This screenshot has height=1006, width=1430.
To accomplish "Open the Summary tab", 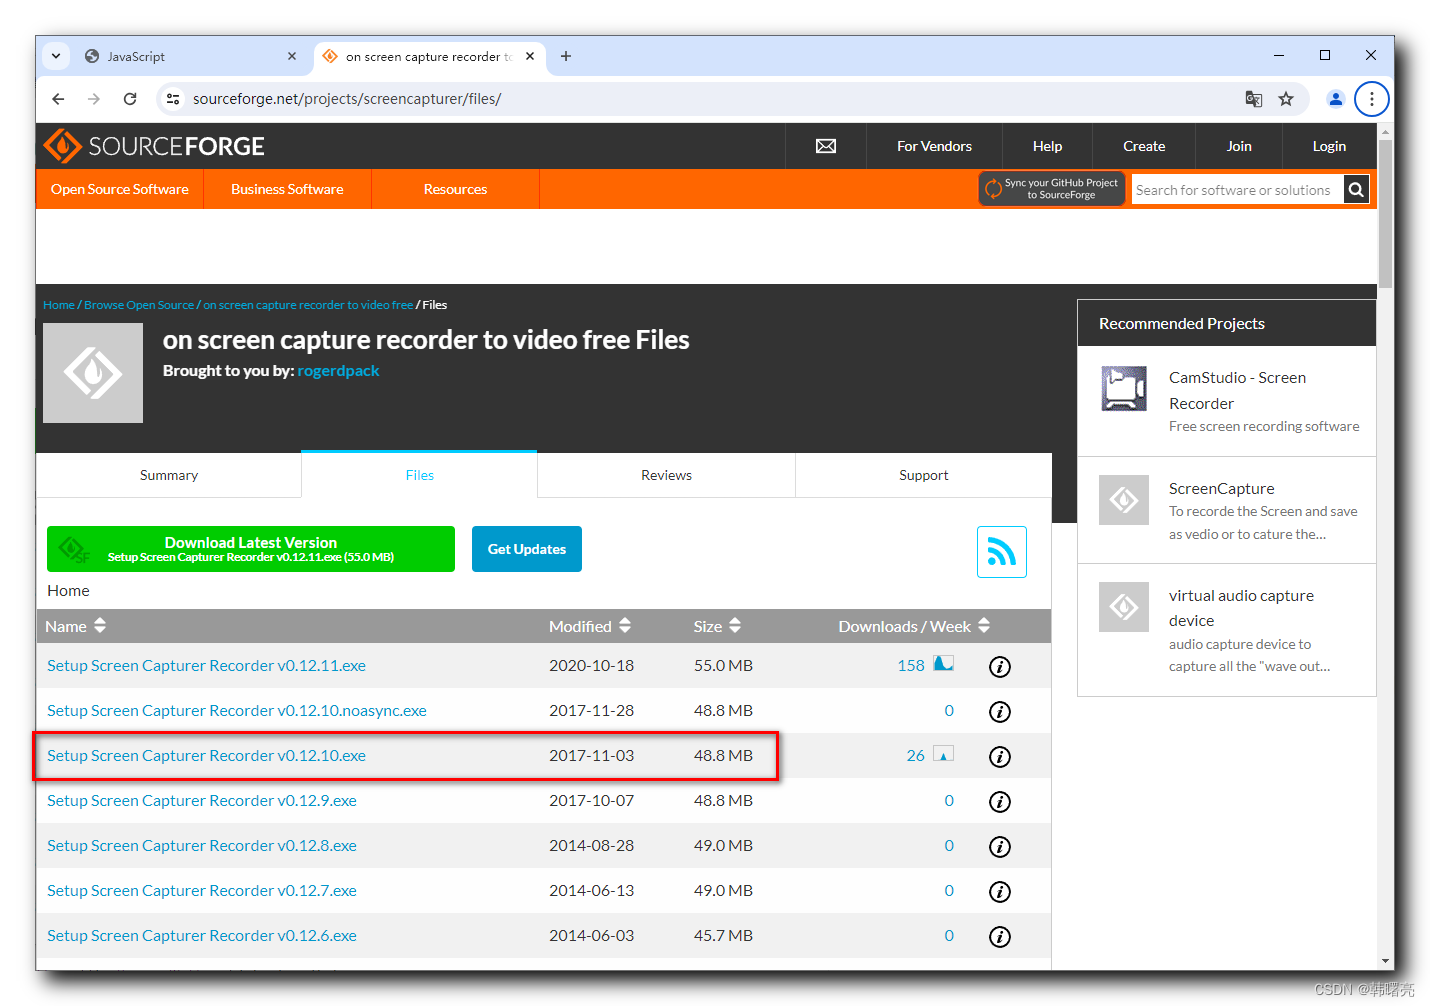I will (x=169, y=475).
